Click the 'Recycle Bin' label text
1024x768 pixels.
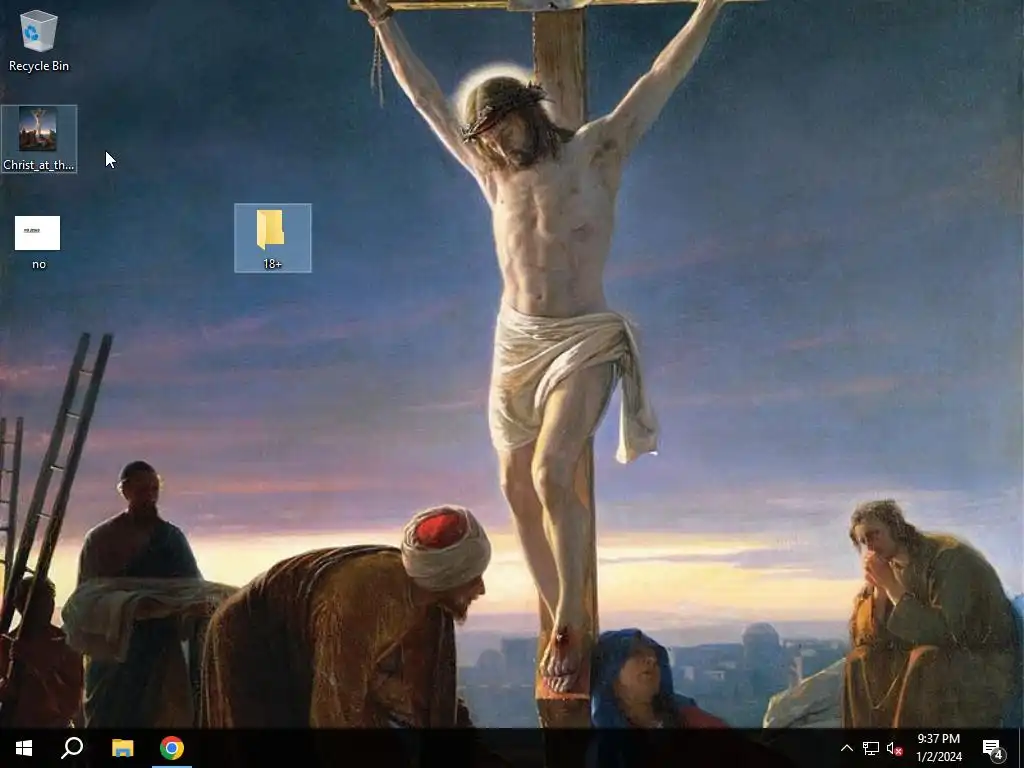[39, 66]
